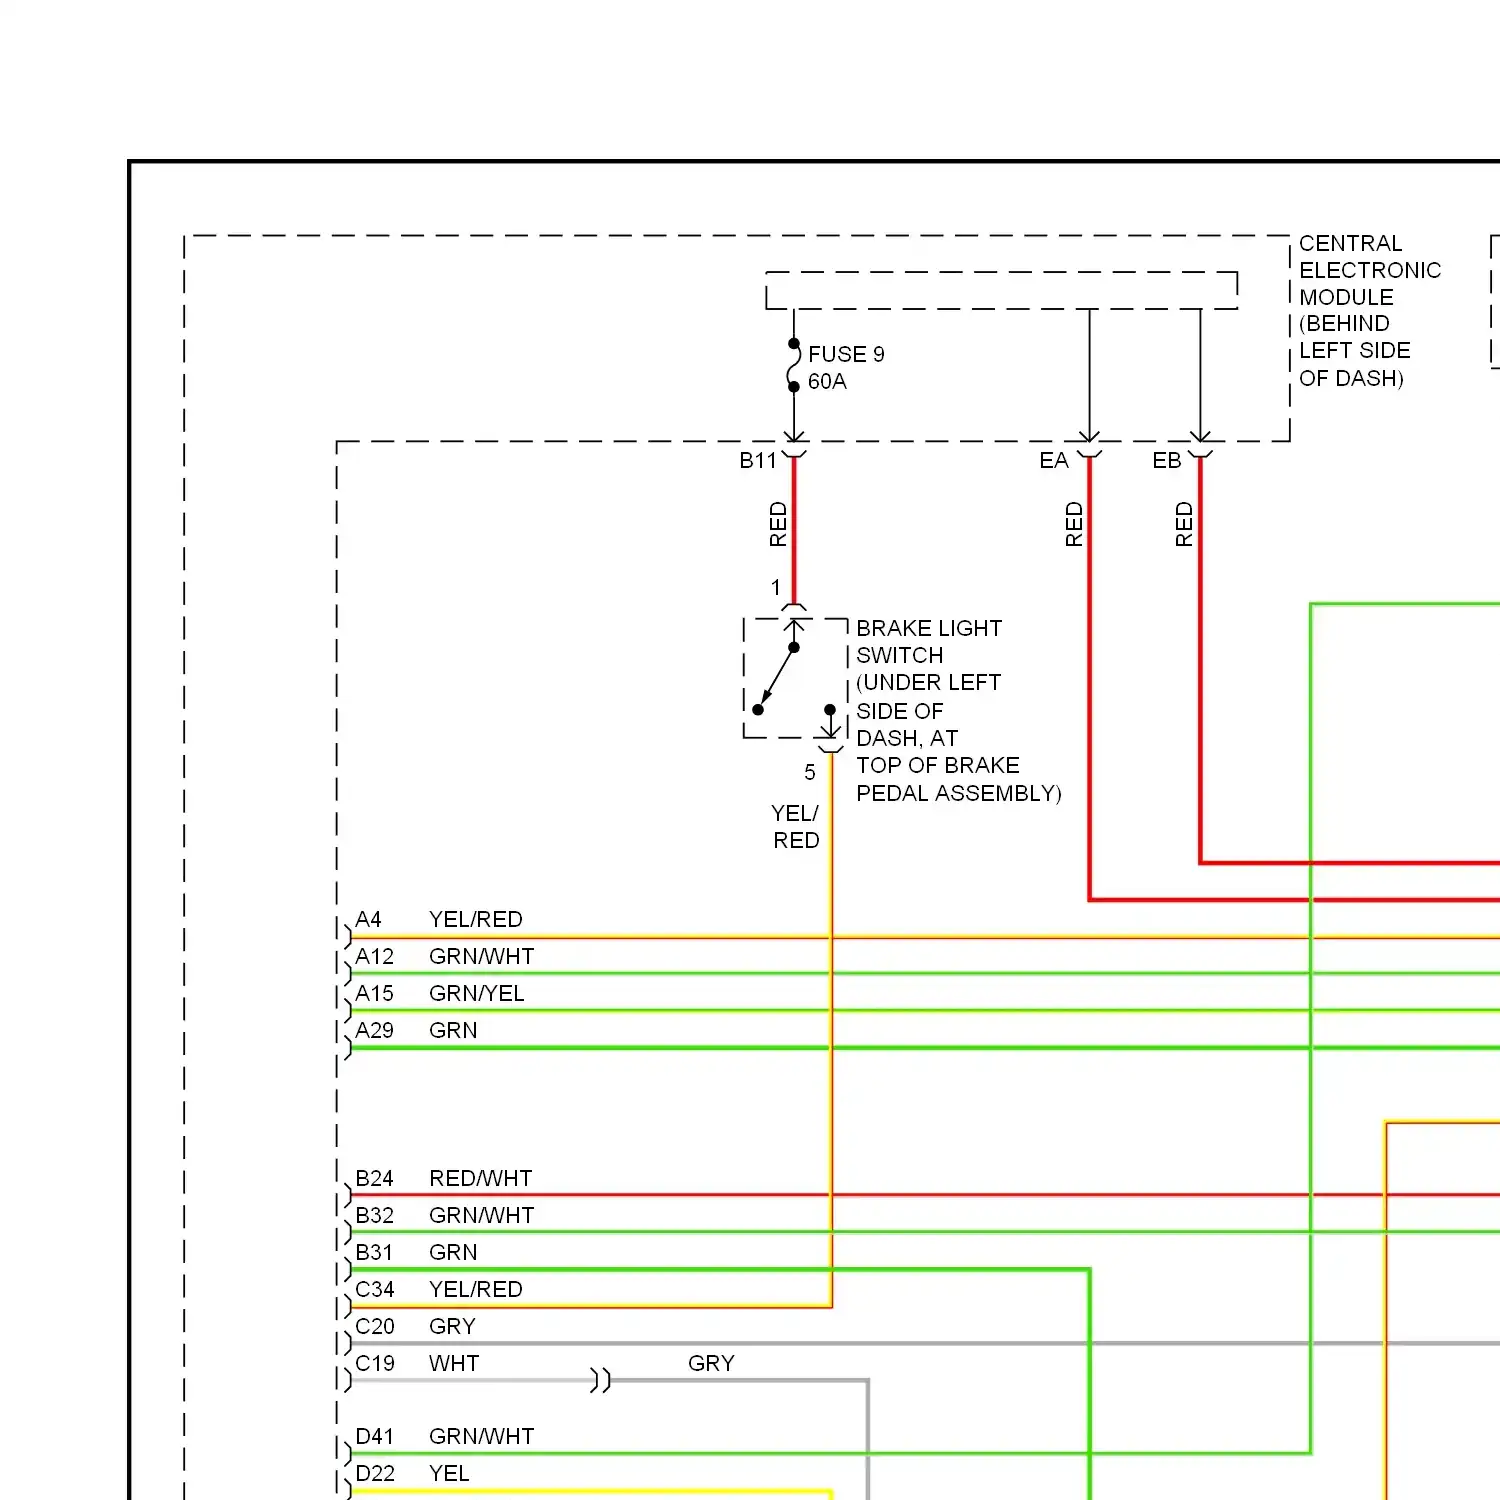Screen dimensions: 1500x1500
Task: Click the A4 pin label
Action: click(368, 919)
